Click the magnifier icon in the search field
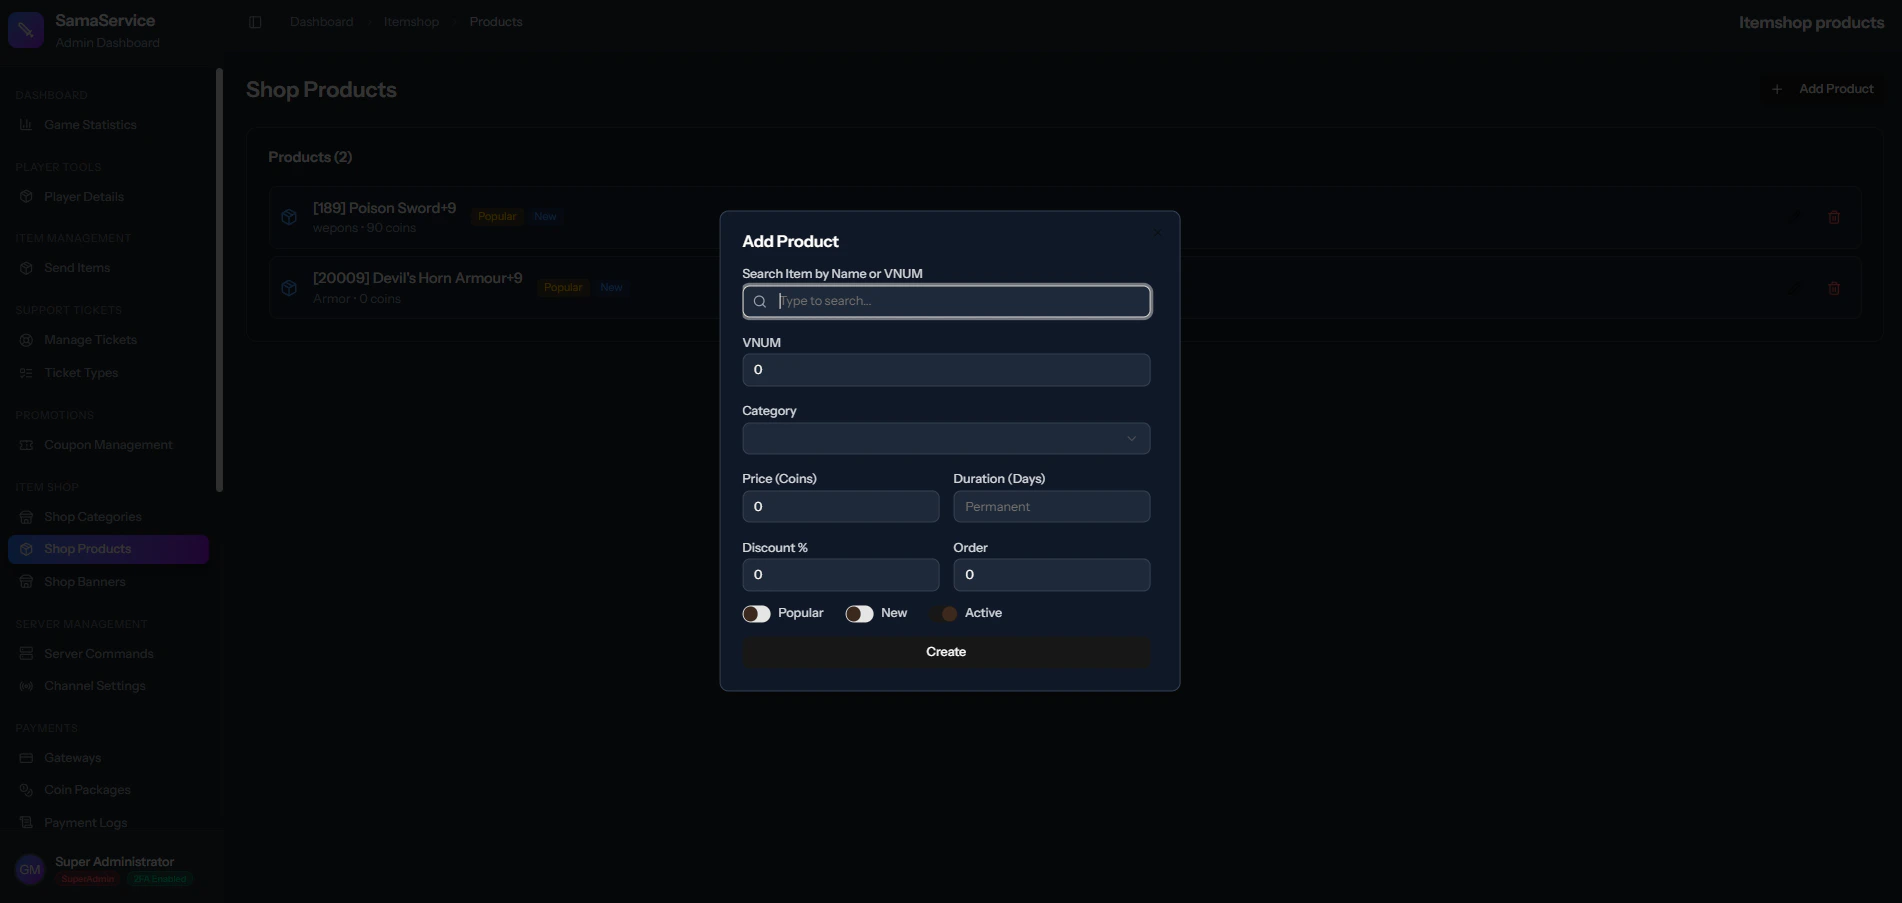Image resolution: width=1902 pixels, height=903 pixels. click(760, 301)
